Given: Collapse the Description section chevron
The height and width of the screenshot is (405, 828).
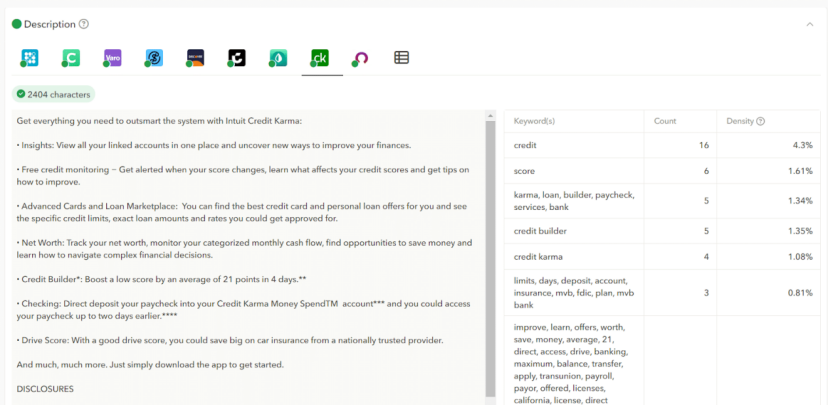Looking at the screenshot, I should (x=809, y=24).
